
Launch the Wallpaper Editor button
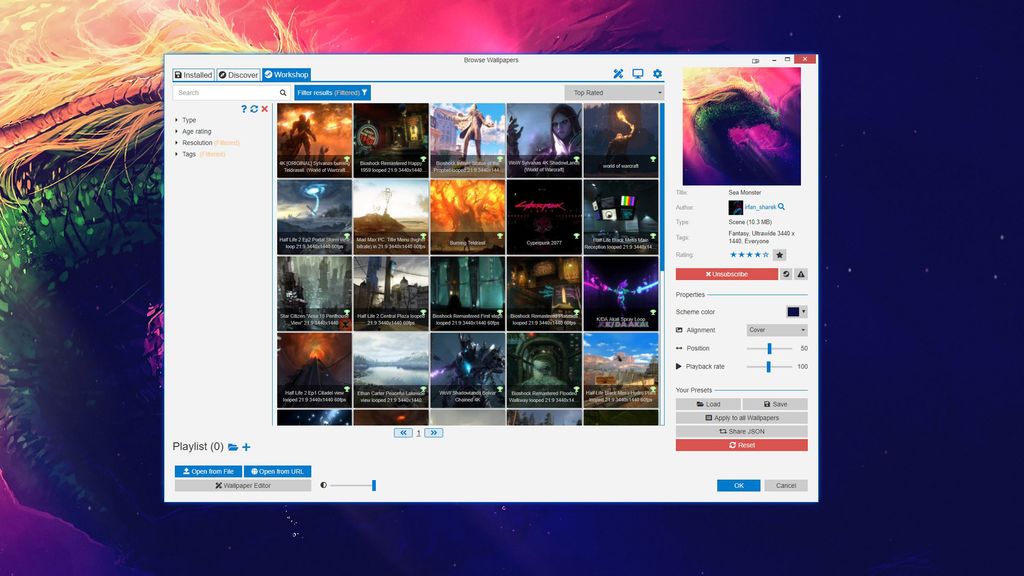click(x=243, y=485)
